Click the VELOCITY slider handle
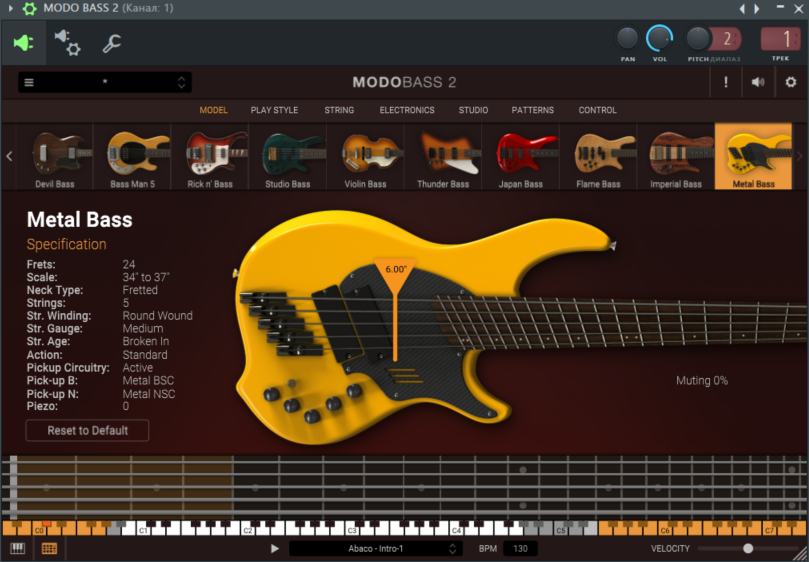Image resolution: width=809 pixels, height=562 pixels. coord(748,548)
